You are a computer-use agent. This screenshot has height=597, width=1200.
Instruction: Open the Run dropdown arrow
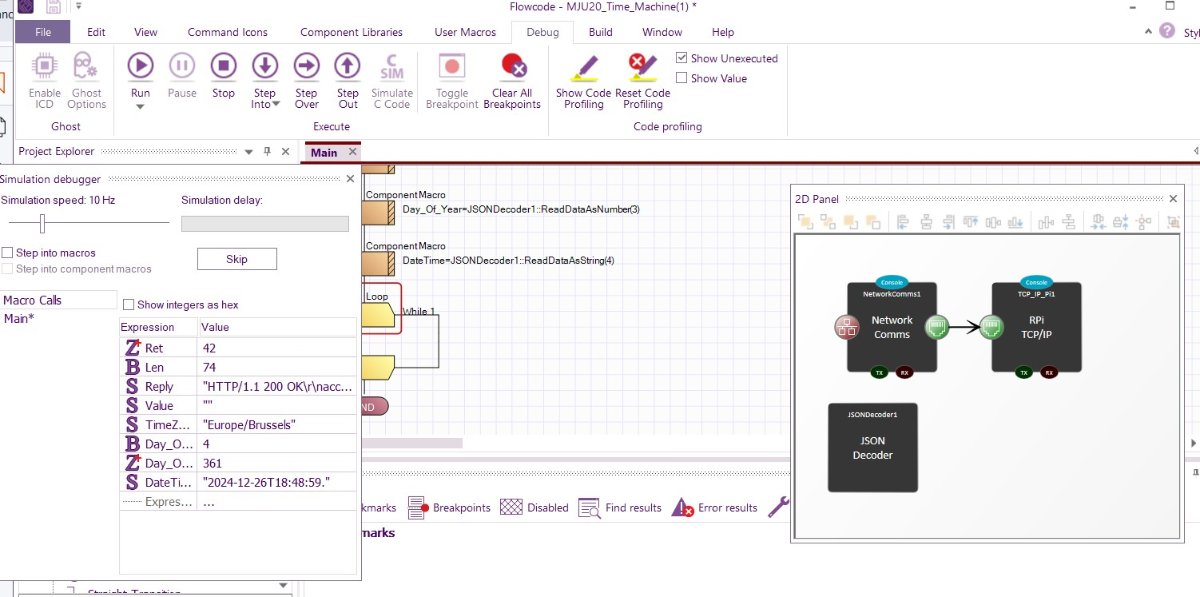[x=140, y=106]
